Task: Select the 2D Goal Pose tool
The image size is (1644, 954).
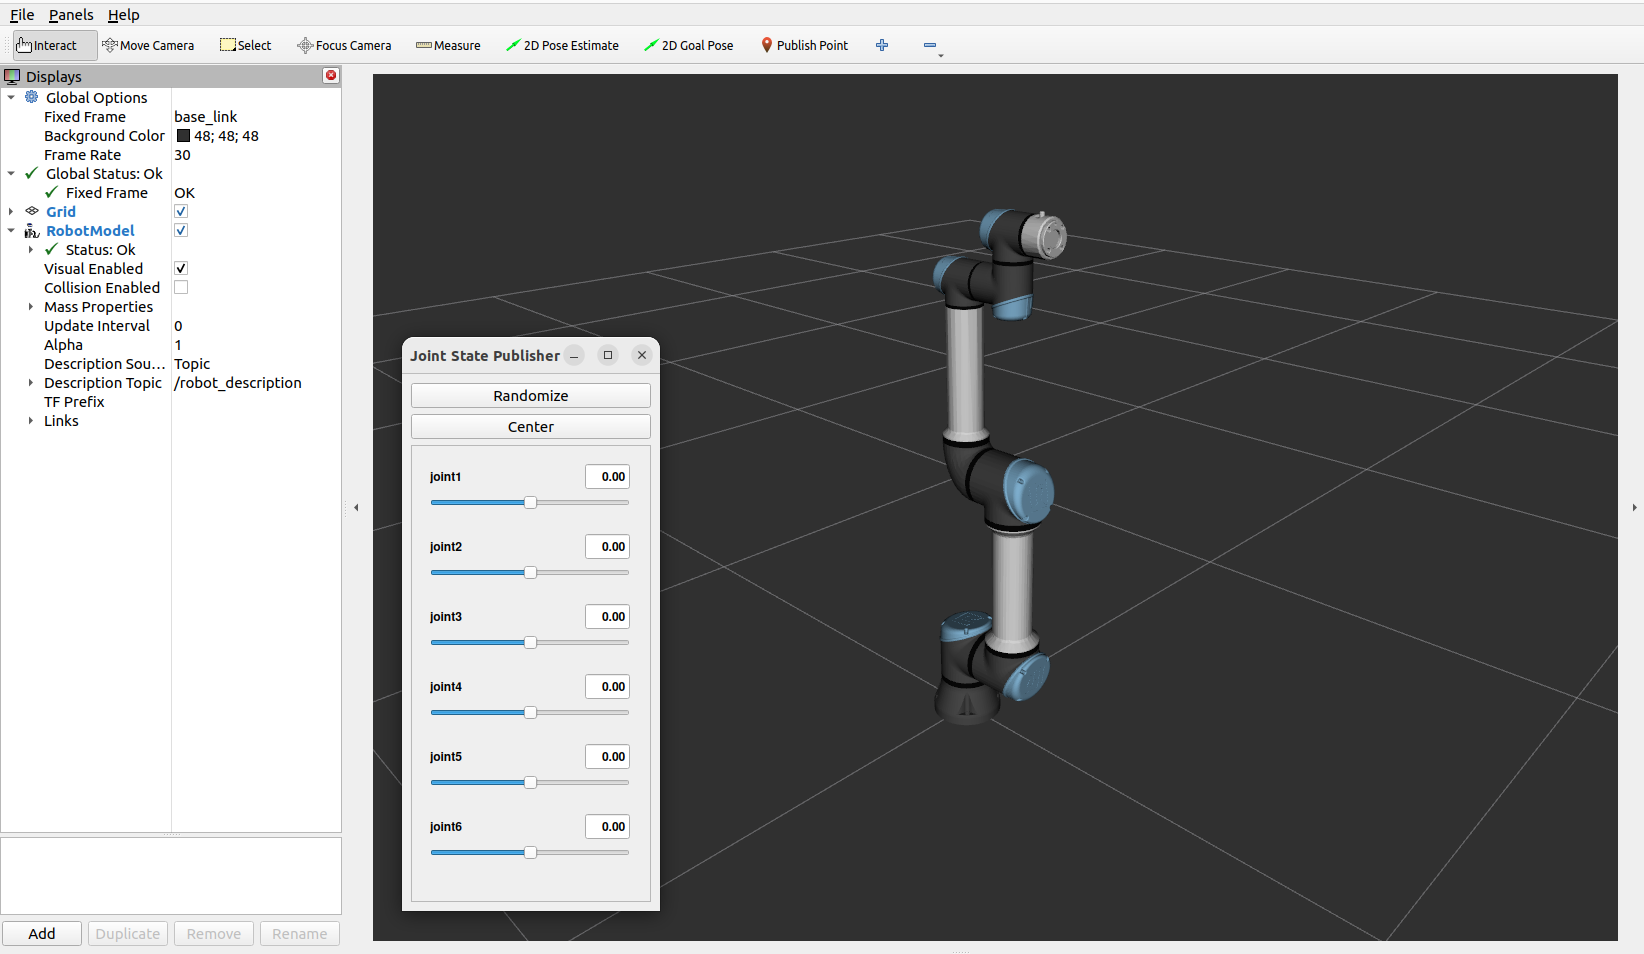Action: (x=689, y=45)
